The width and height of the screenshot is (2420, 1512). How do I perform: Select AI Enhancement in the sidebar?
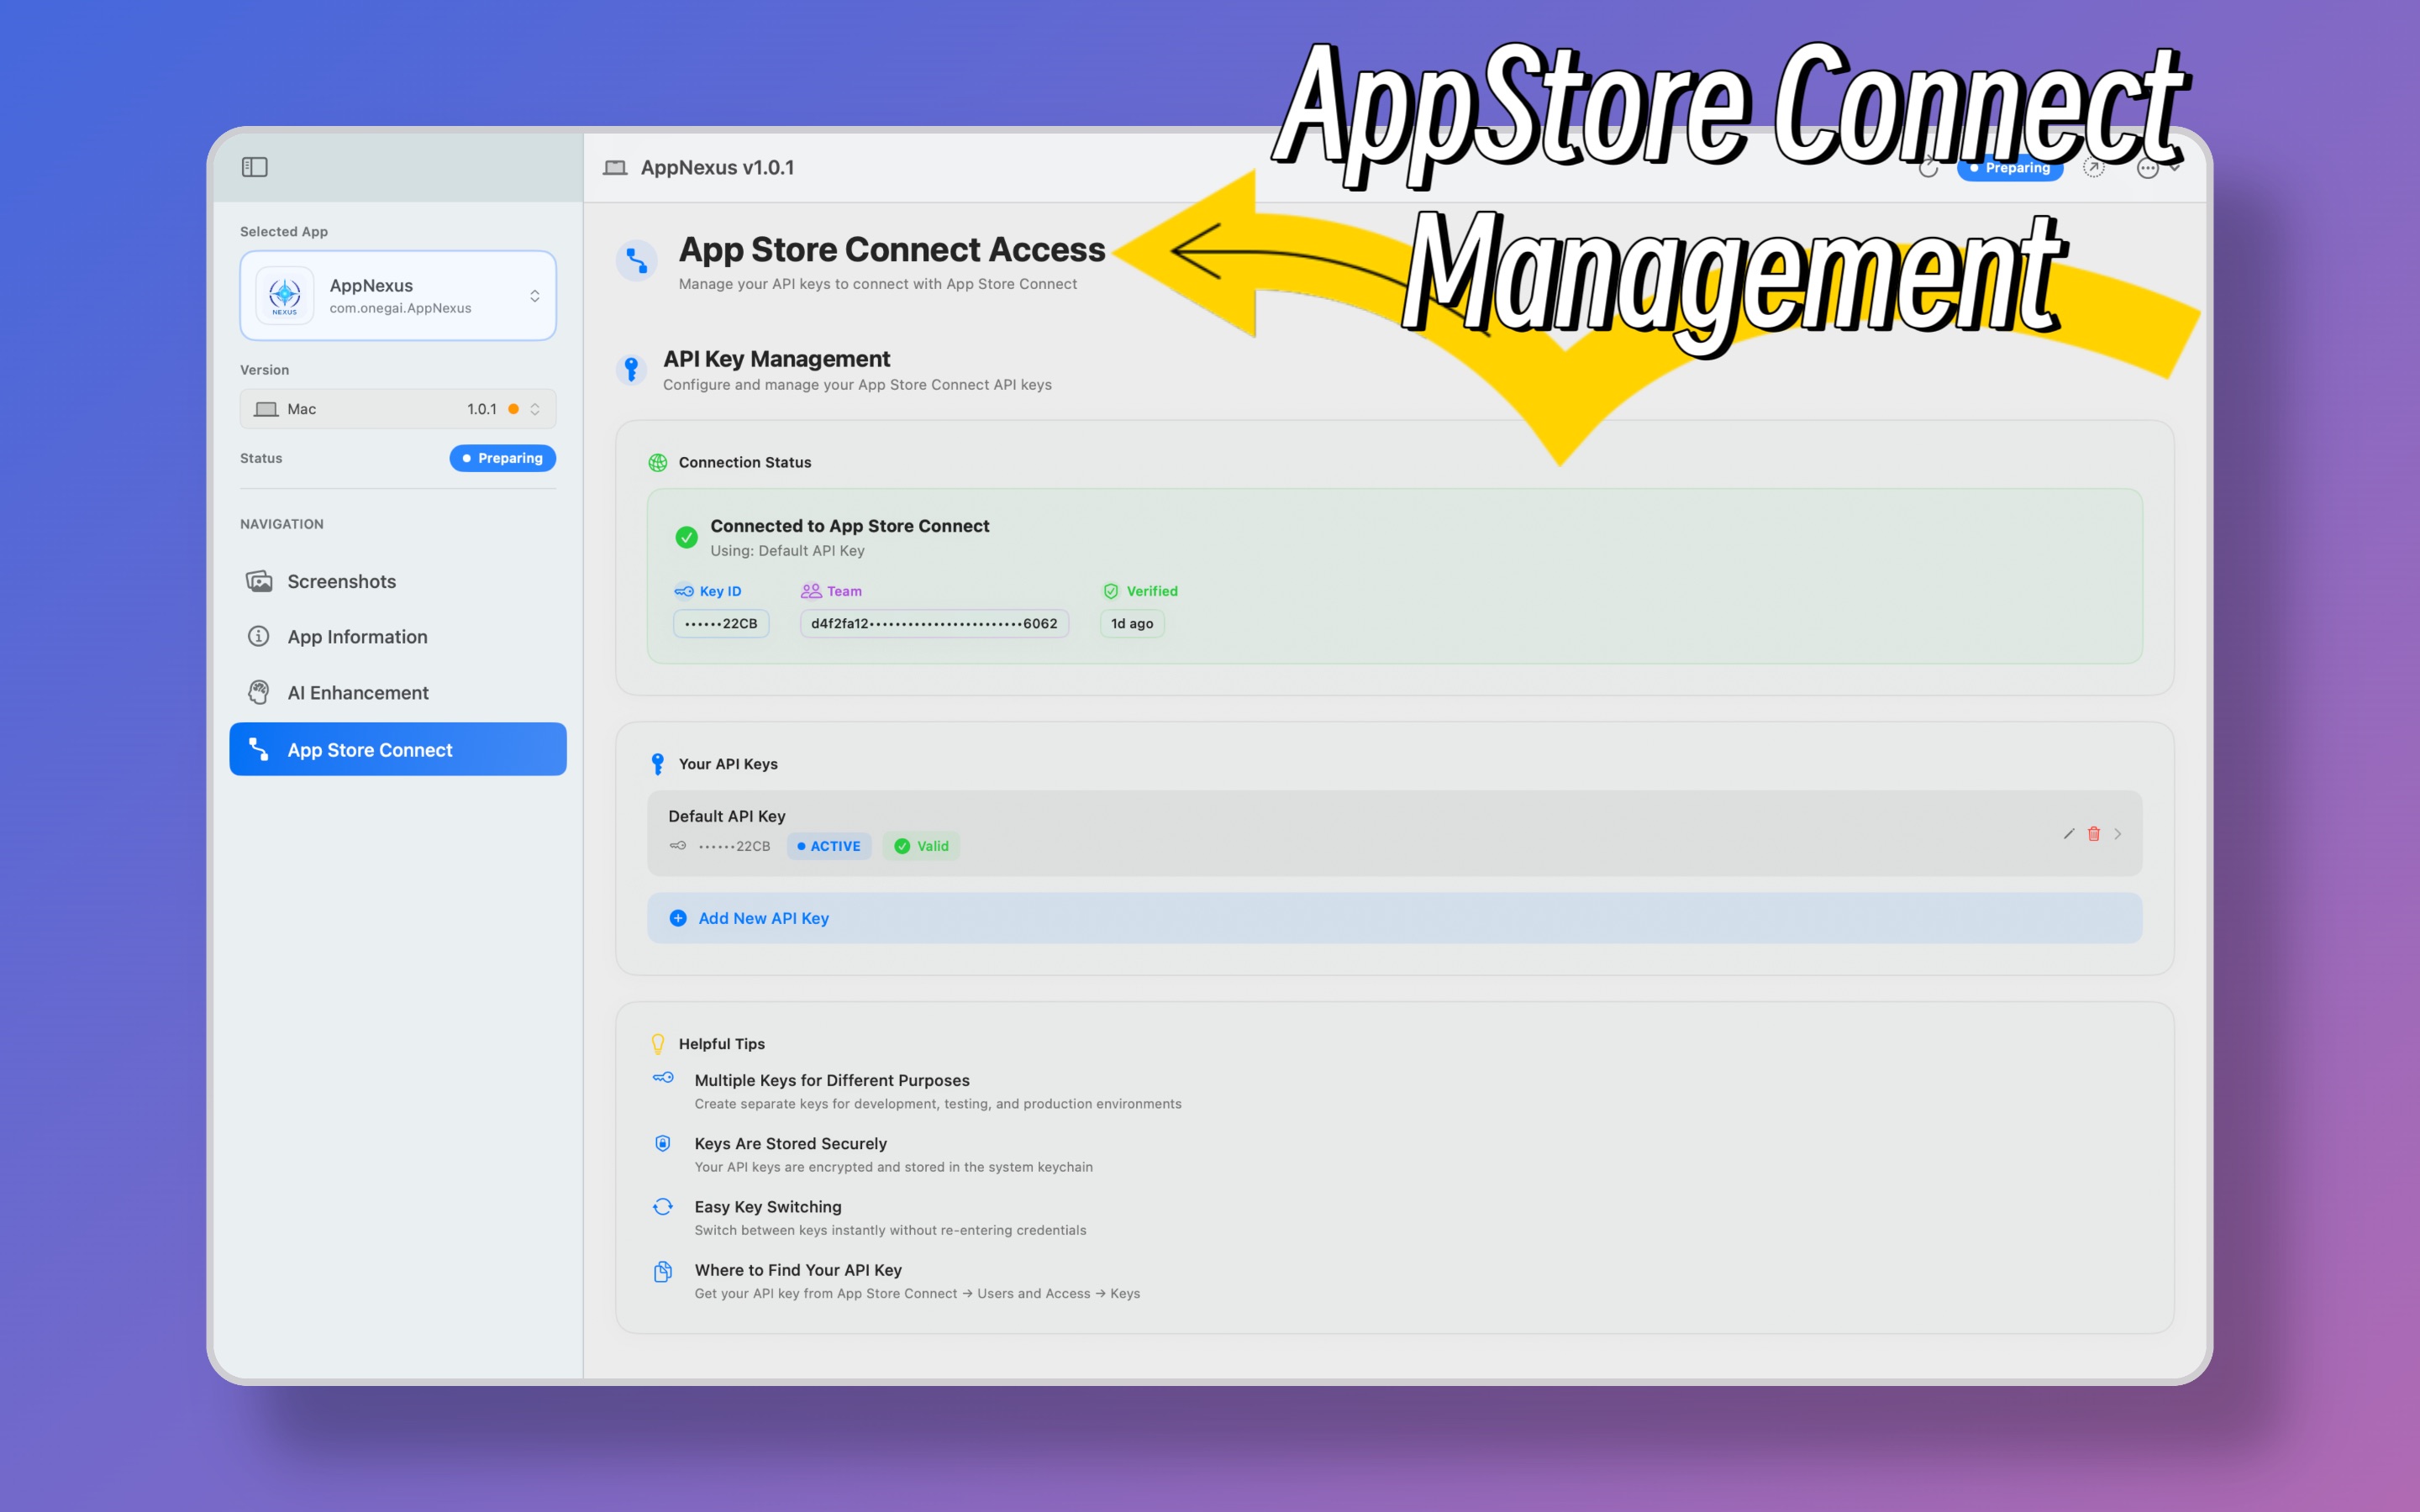tap(357, 693)
